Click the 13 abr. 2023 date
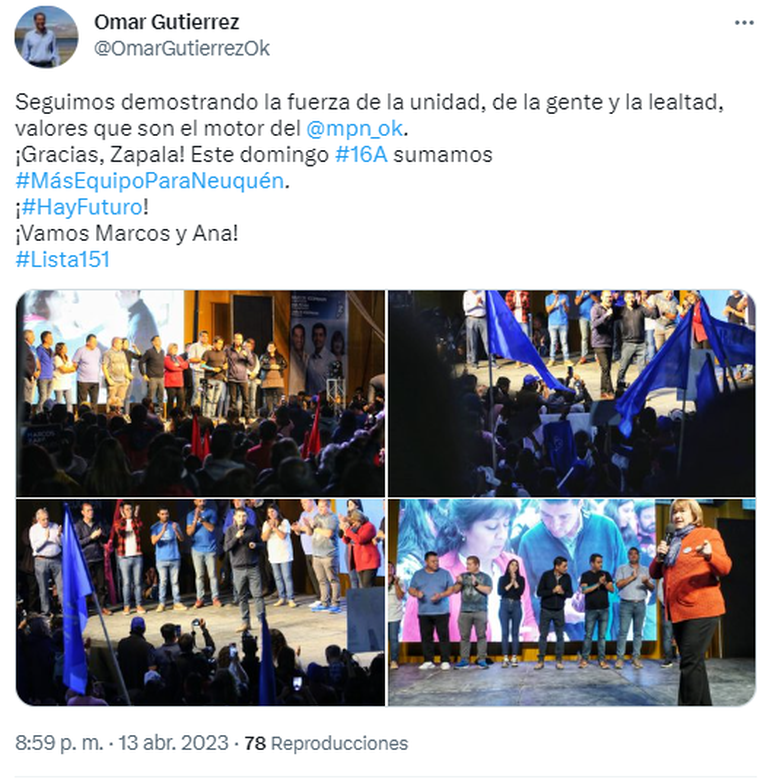770x779 pixels. pyautogui.click(x=173, y=743)
